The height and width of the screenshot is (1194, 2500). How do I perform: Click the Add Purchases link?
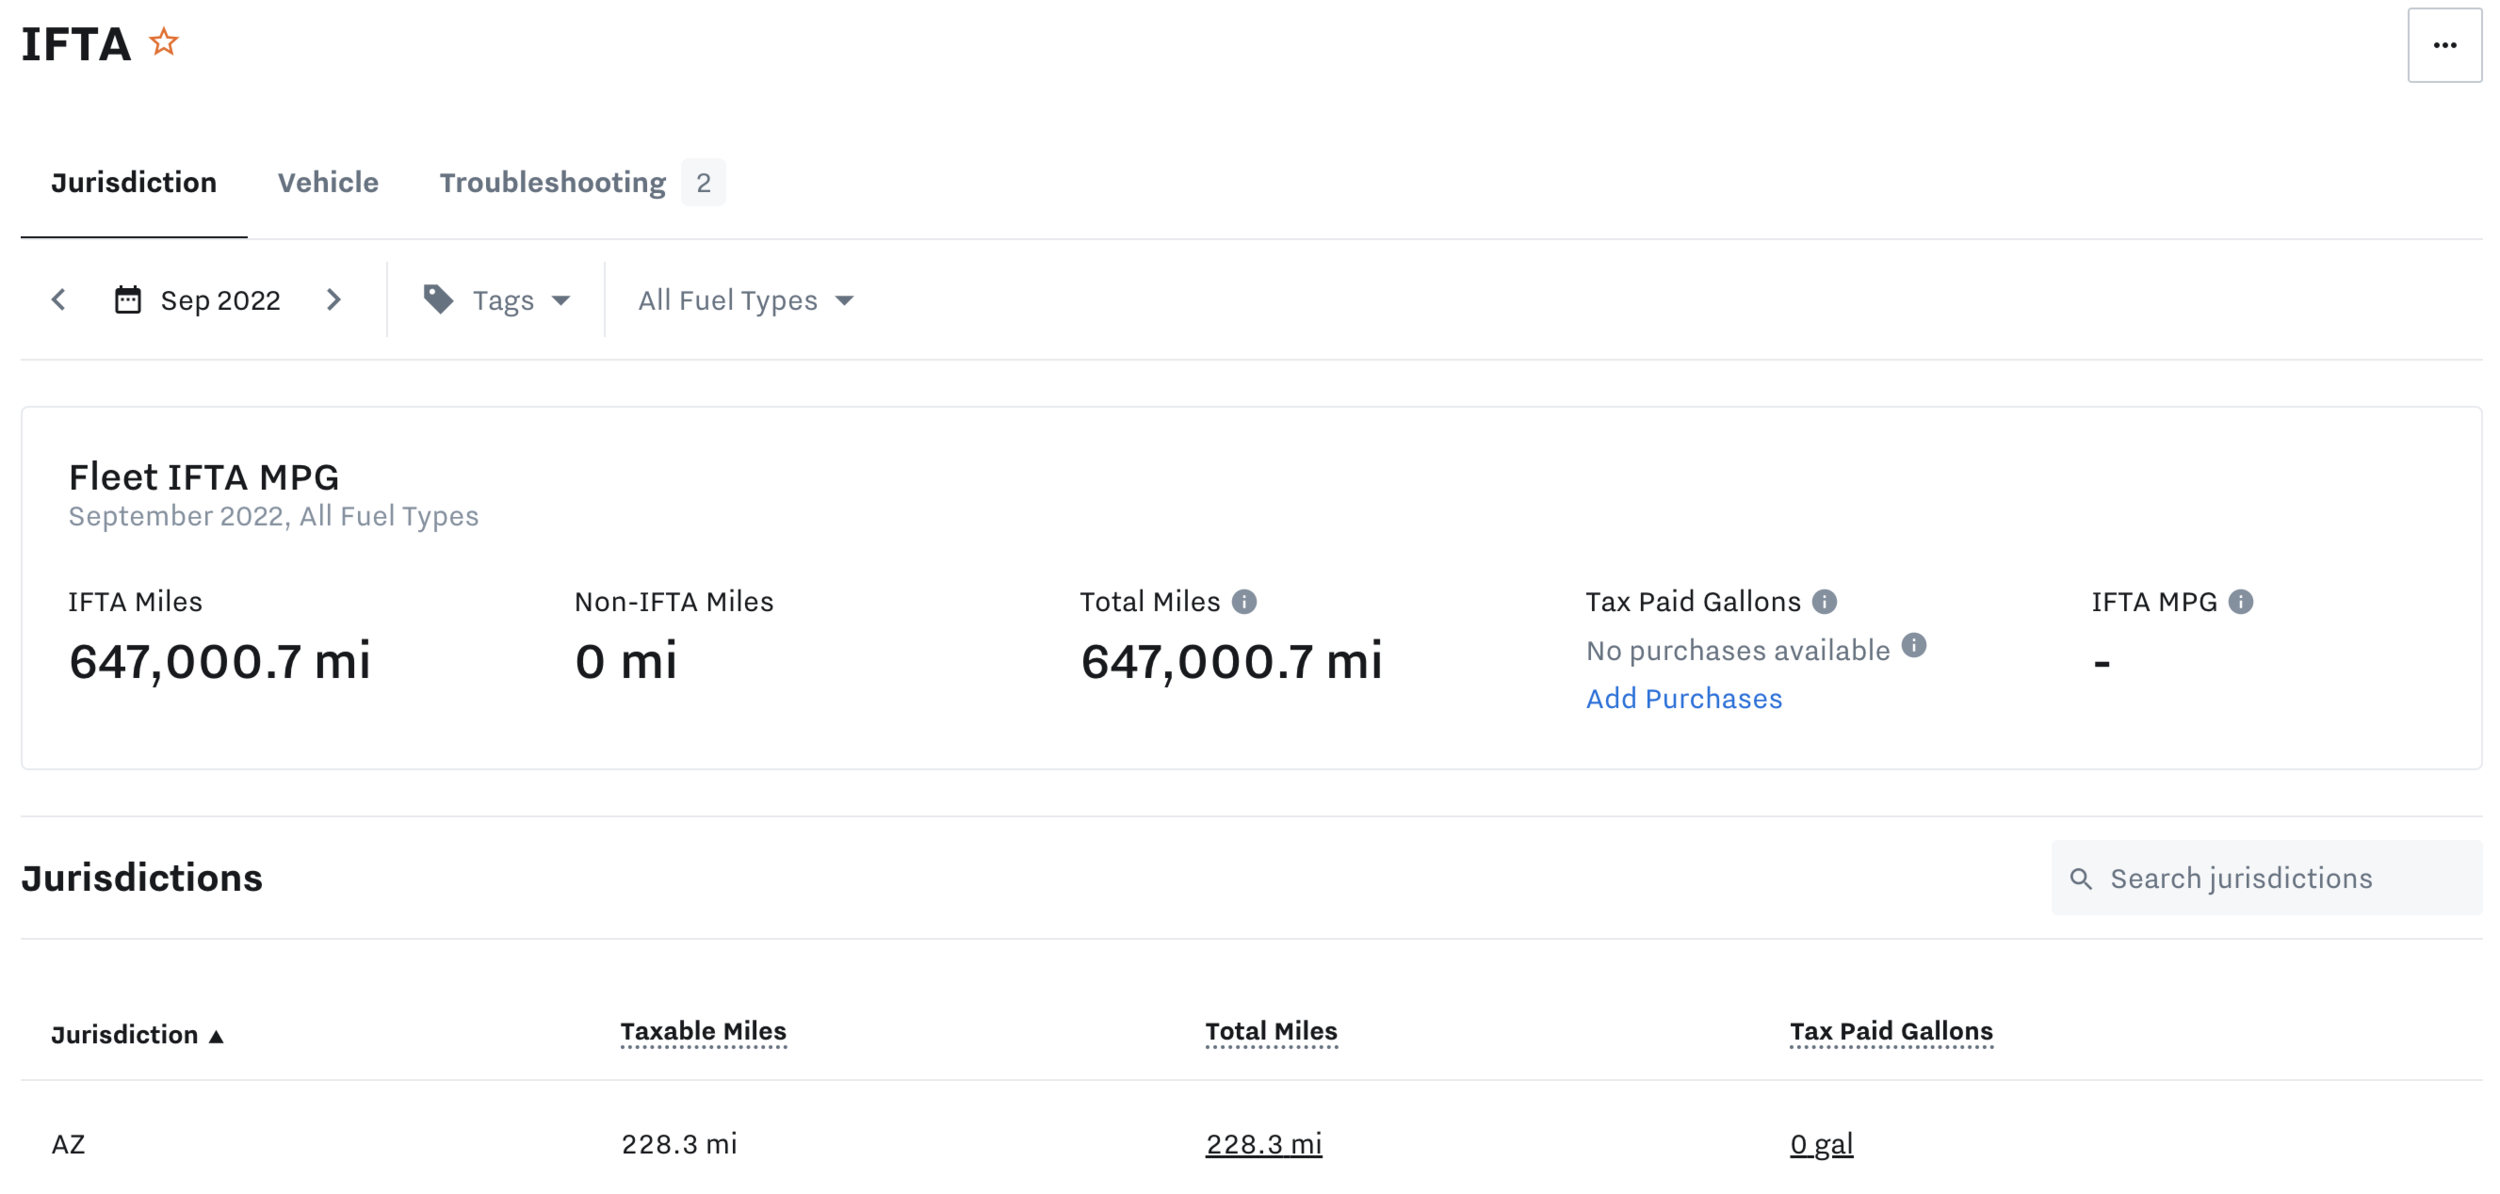[x=1683, y=698]
